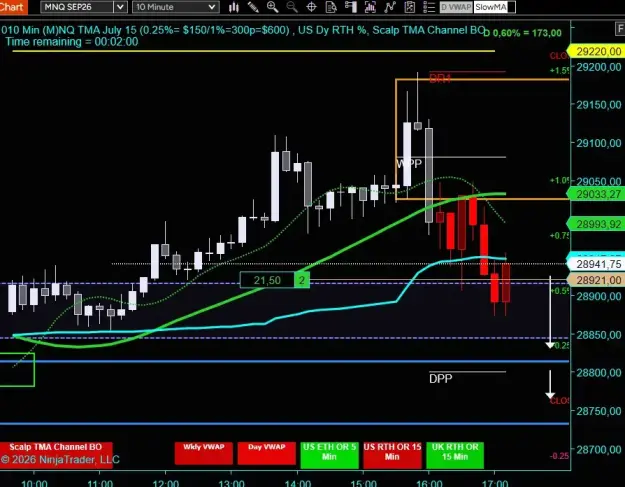Toggle US RTH OR 15 Min button
The width and height of the screenshot is (625, 487).
click(x=392, y=455)
